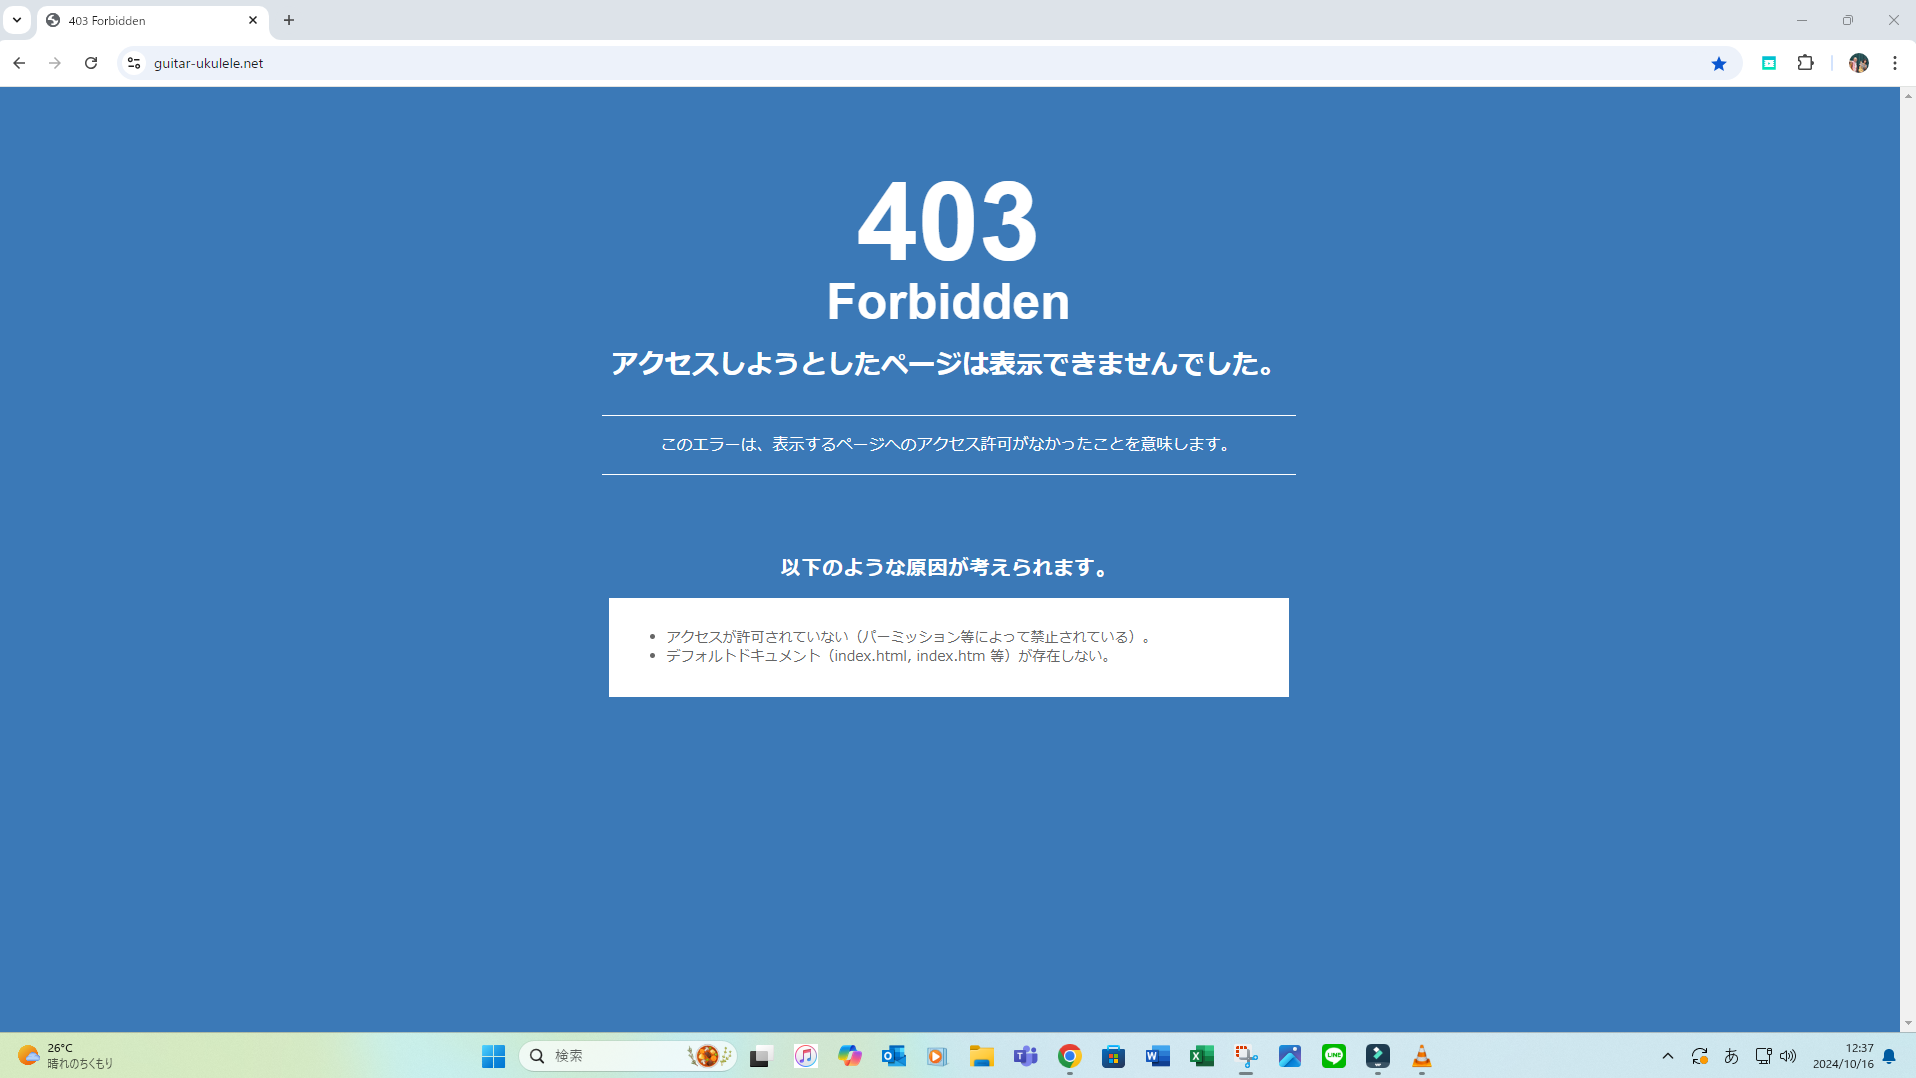Open Excel from the taskbar
This screenshot has width=1916, height=1078.
click(1201, 1056)
